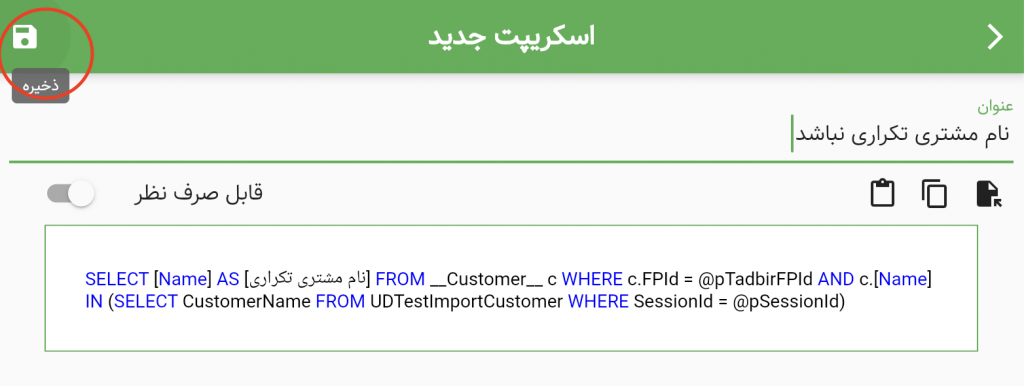
Task: Import script from file icon
Action: (989, 194)
